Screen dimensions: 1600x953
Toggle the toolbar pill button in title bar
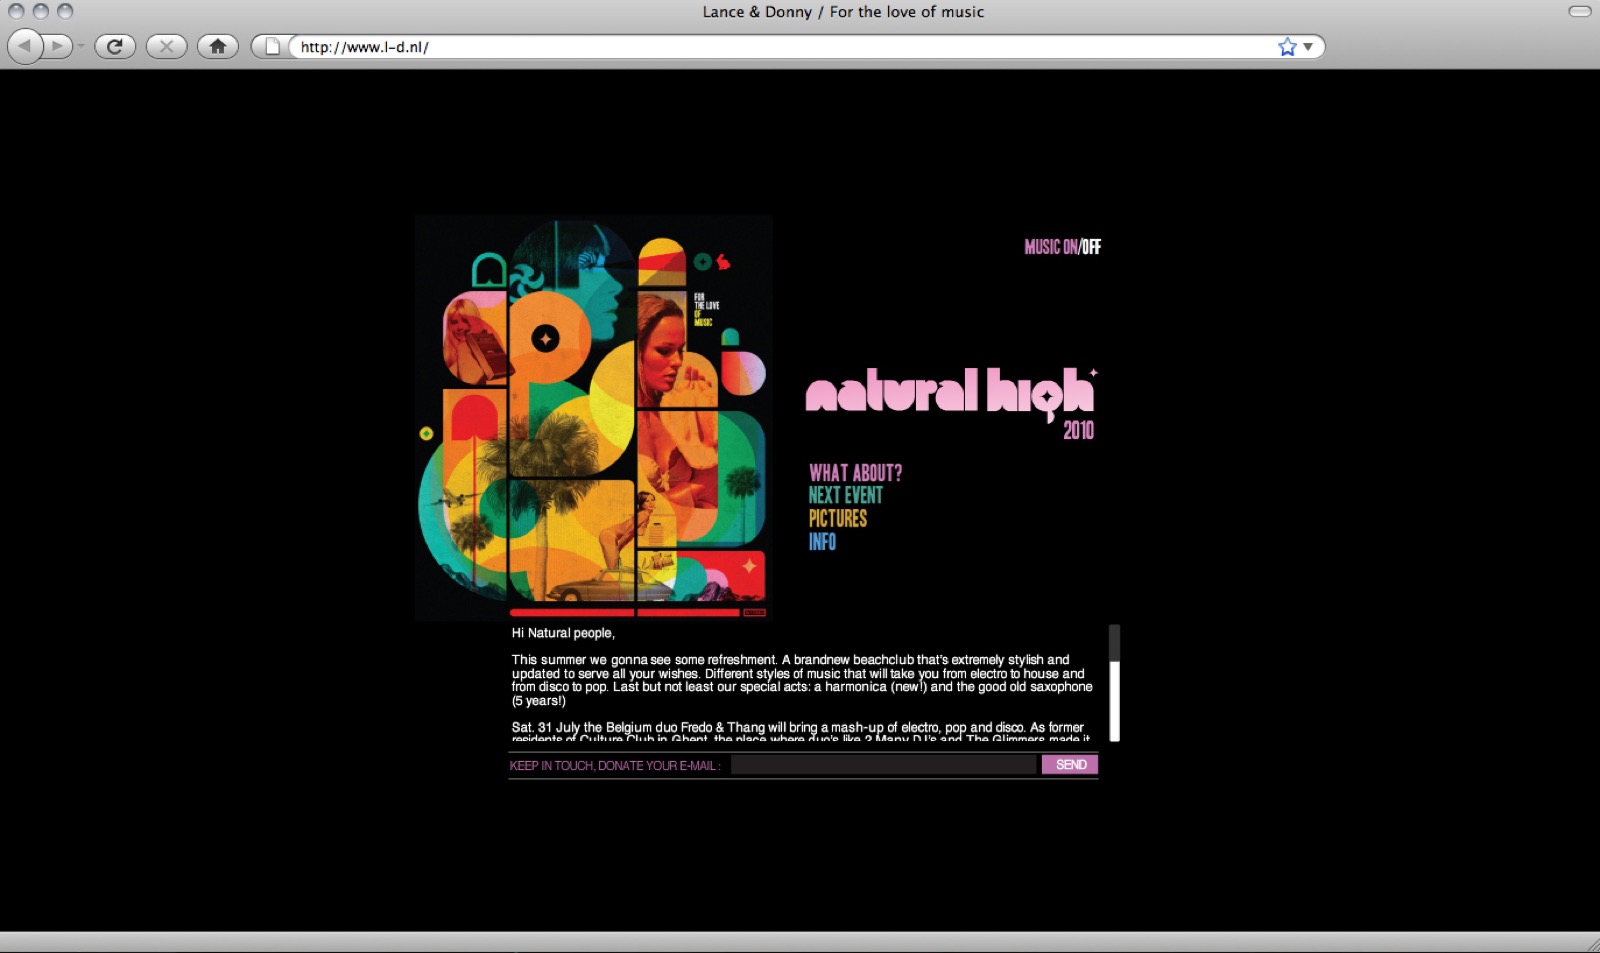[1580, 11]
